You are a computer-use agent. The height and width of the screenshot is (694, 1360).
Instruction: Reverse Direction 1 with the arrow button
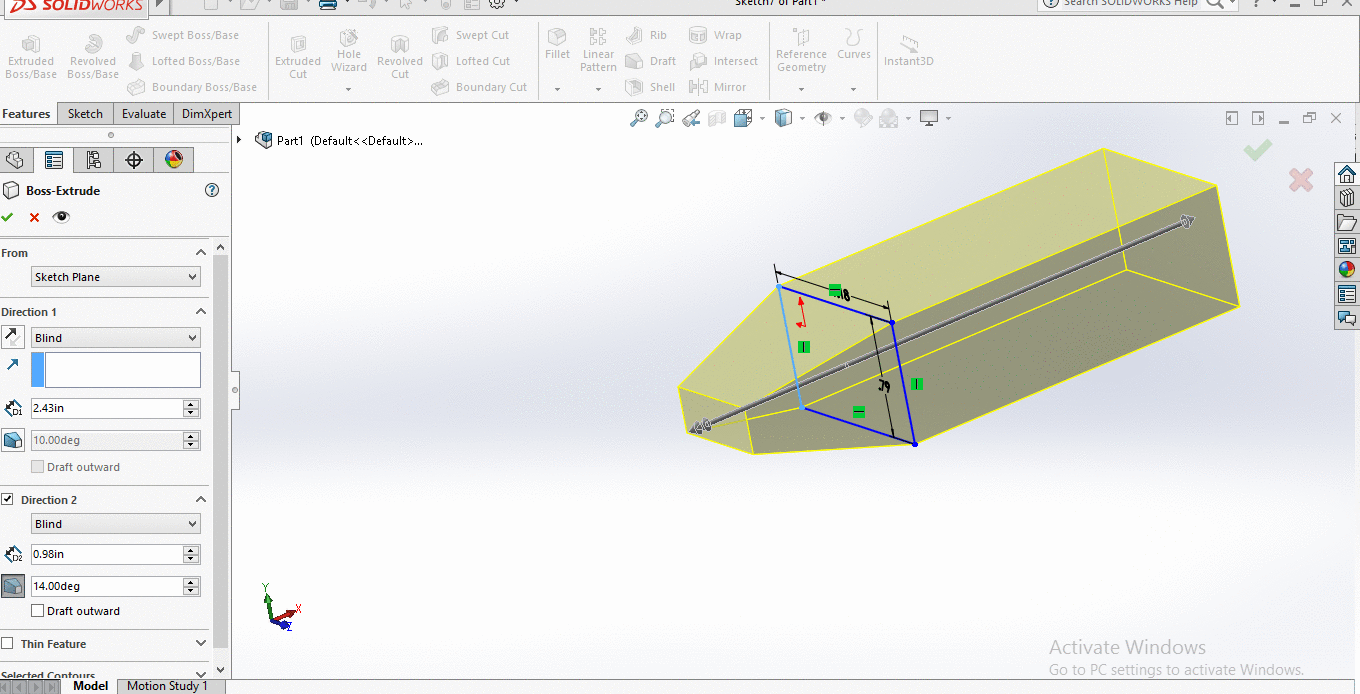click(x=13, y=337)
